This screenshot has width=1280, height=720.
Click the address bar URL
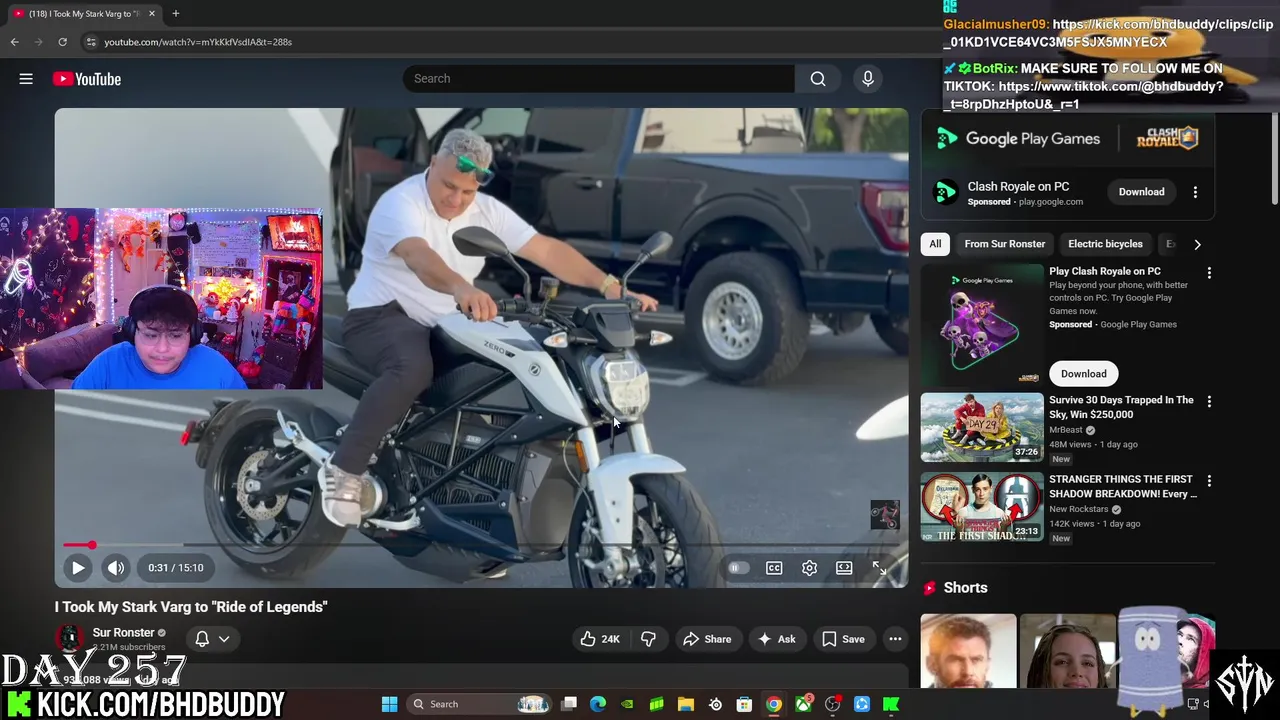click(x=198, y=42)
